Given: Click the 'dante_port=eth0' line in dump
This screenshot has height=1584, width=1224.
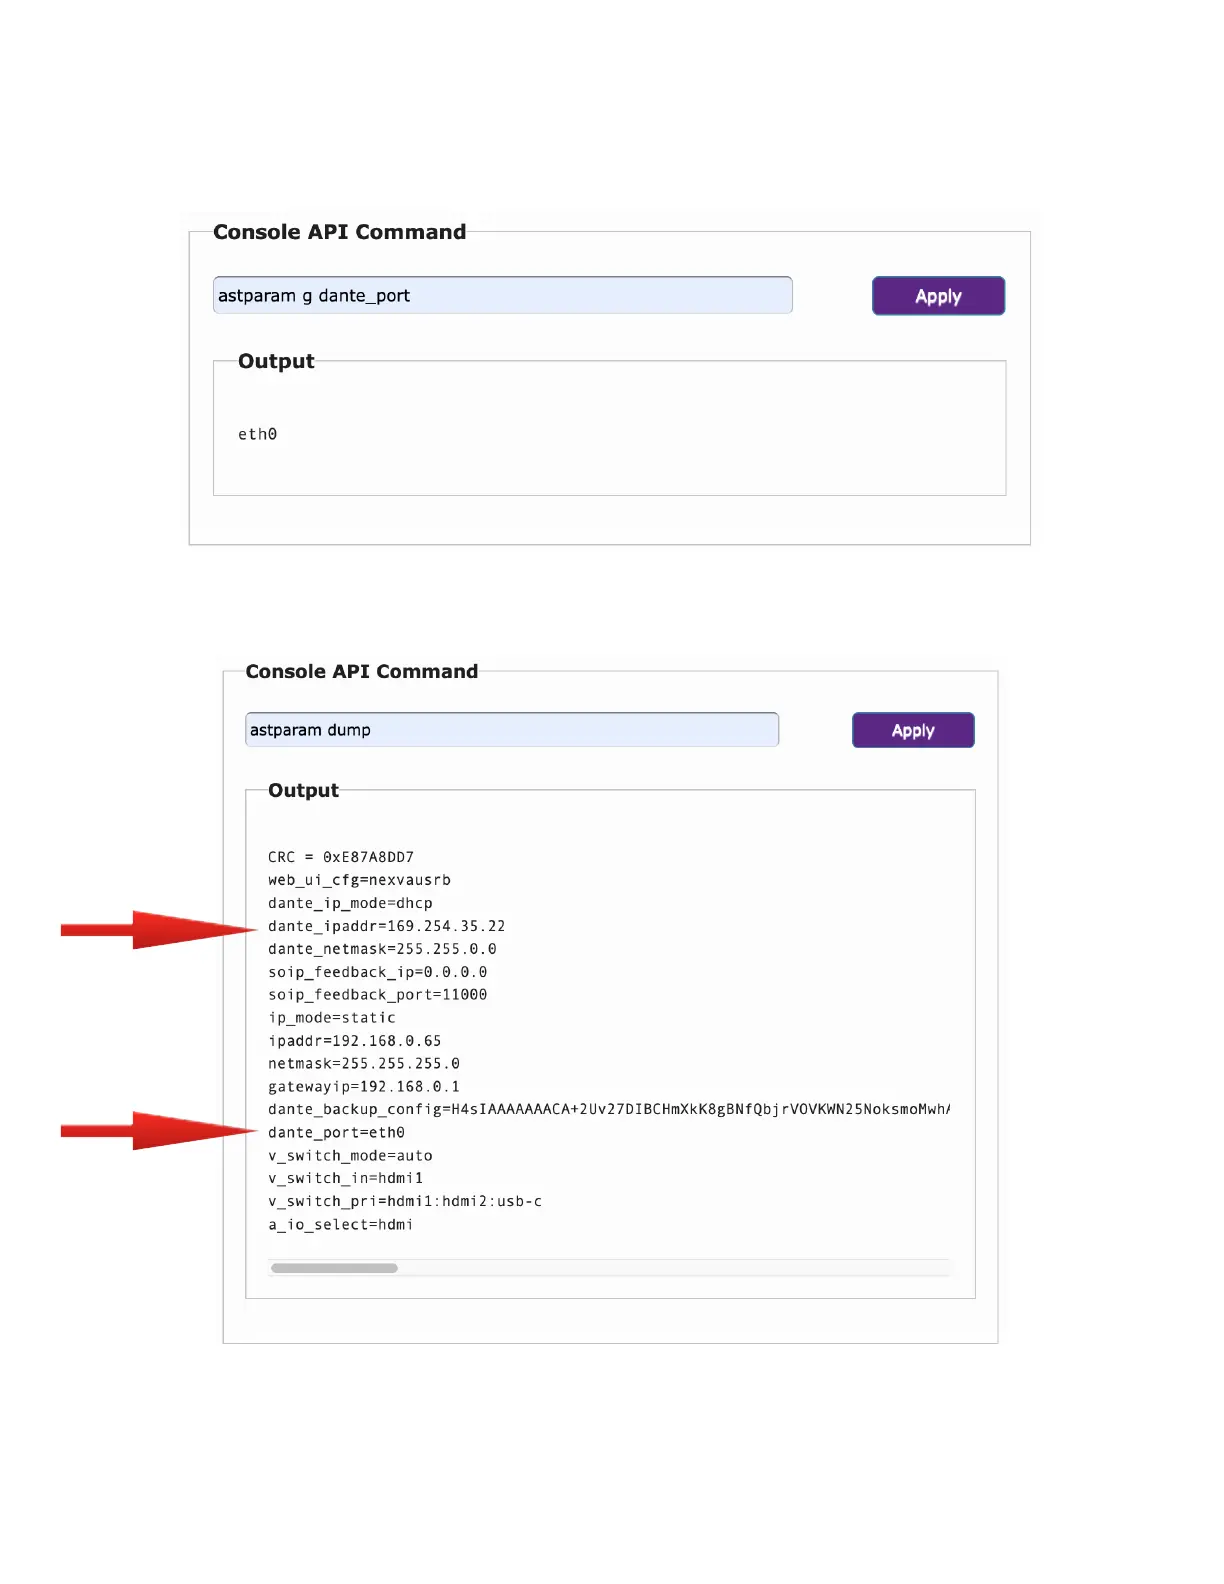Looking at the screenshot, I should click(x=336, y=1133).
